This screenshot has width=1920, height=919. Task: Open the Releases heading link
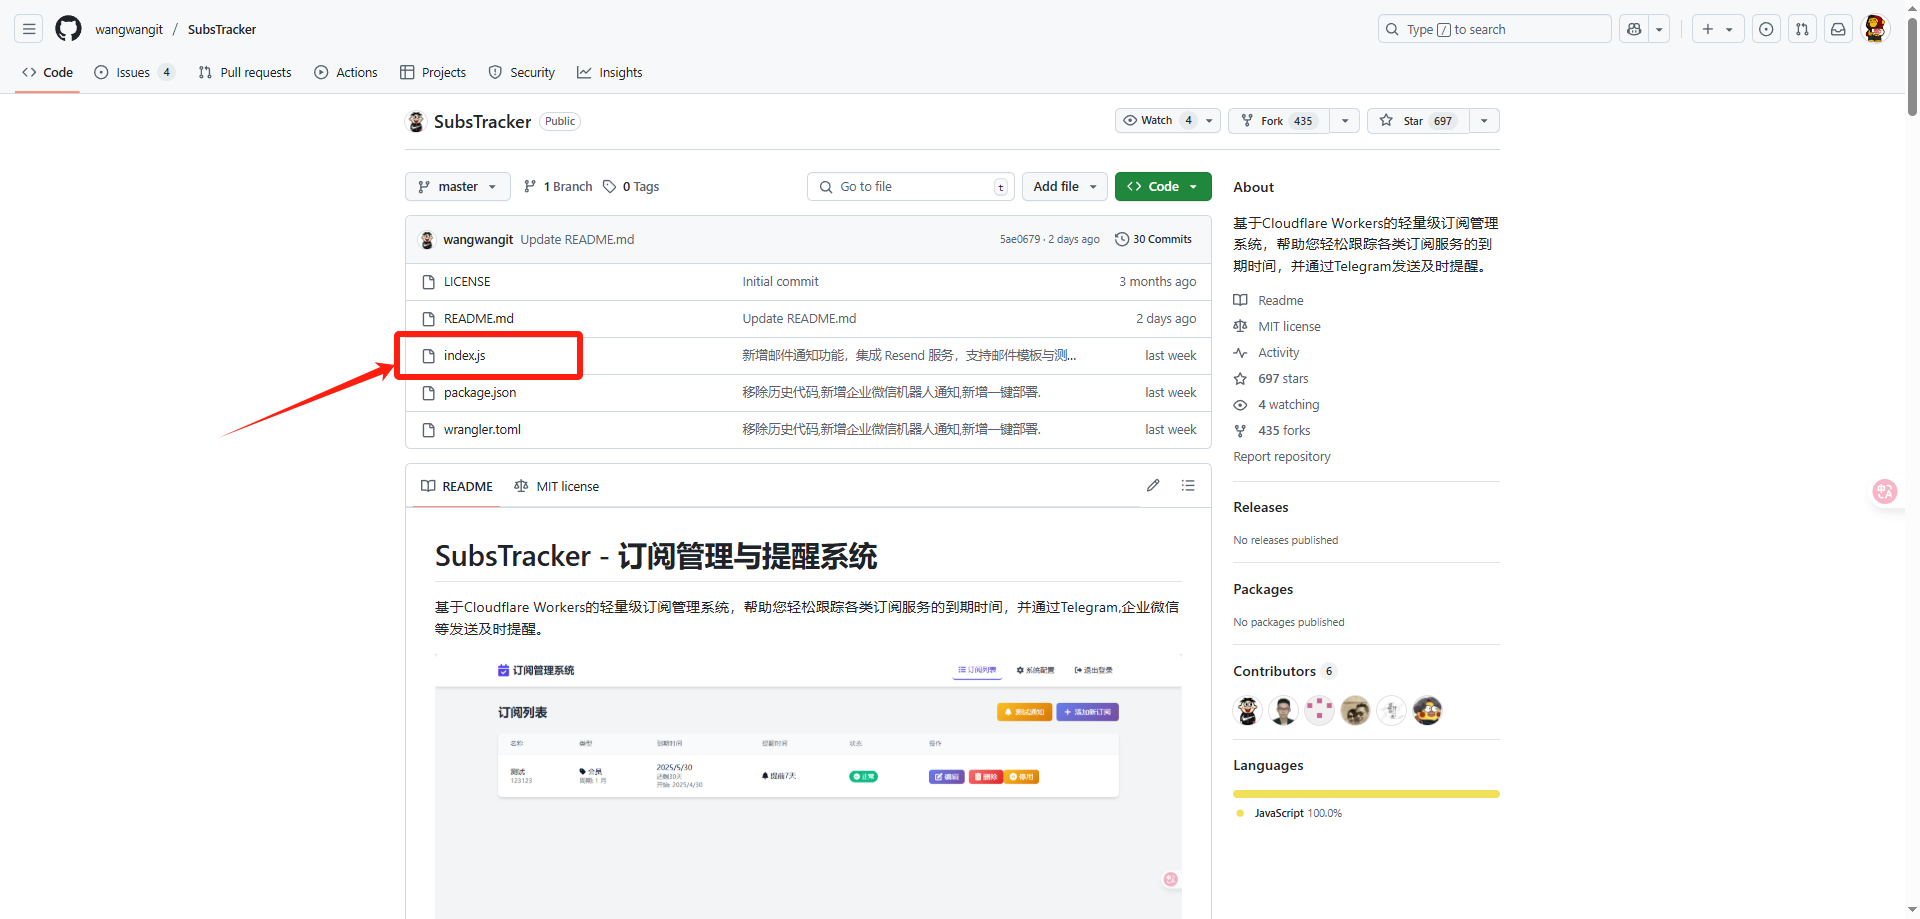[x=1261, y=507]
